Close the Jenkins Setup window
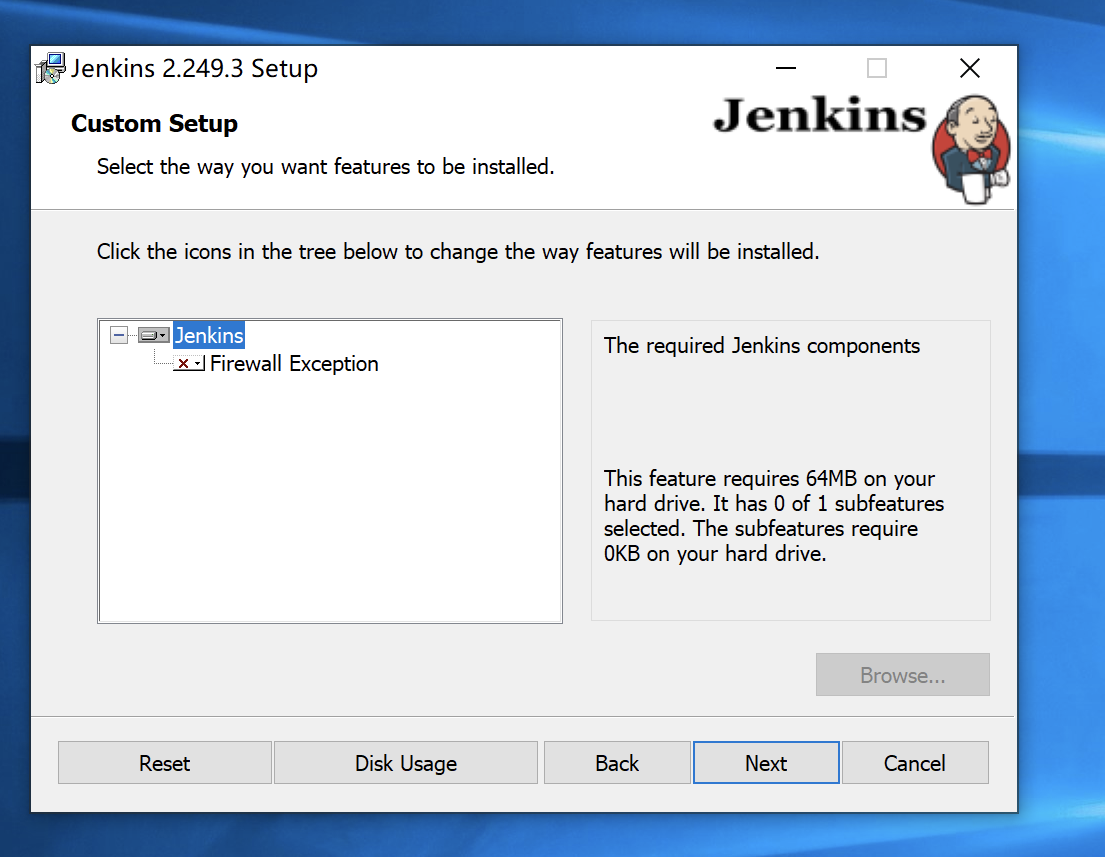The width and height of the screenshot is (1105, 857). [970, 68]
